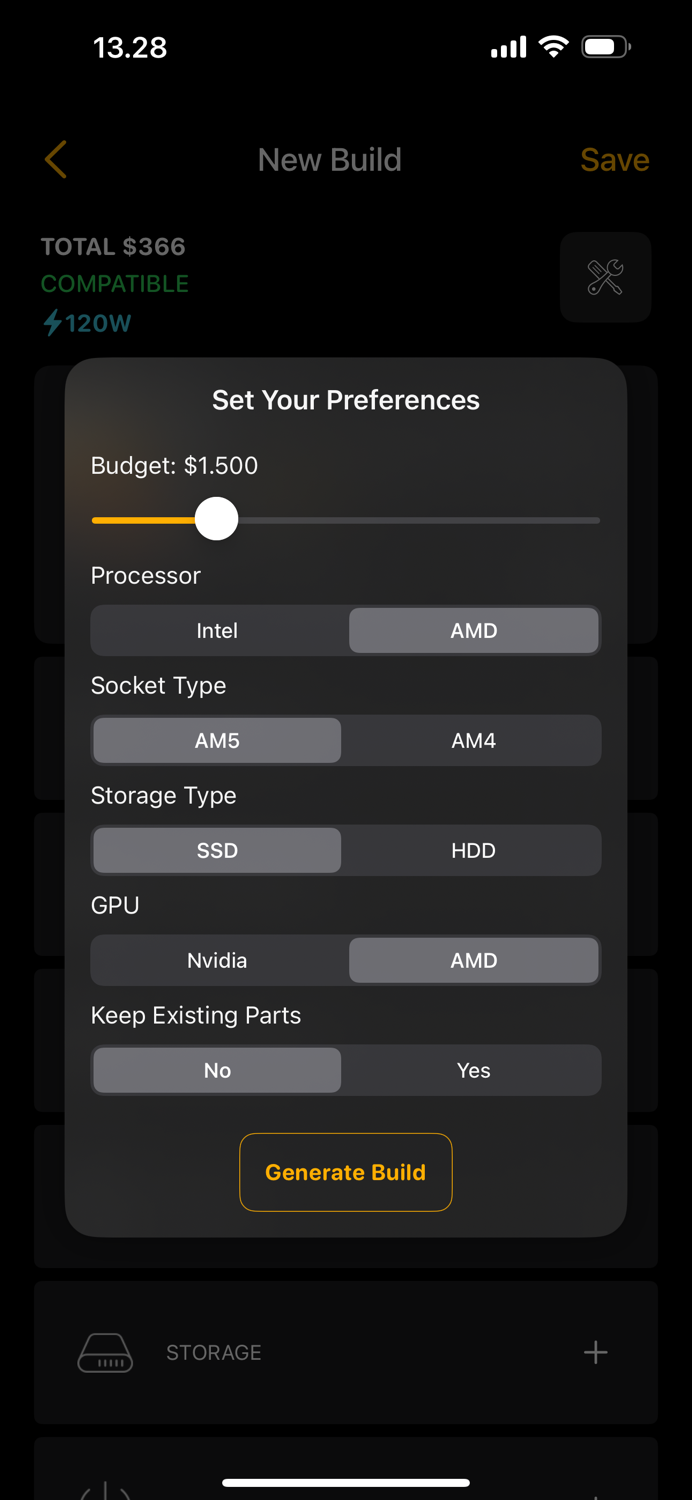692x1500 pixels.
Task: Tap the Wi-Fi status icon
Action: pyautogui.click(x=553, y=45)
